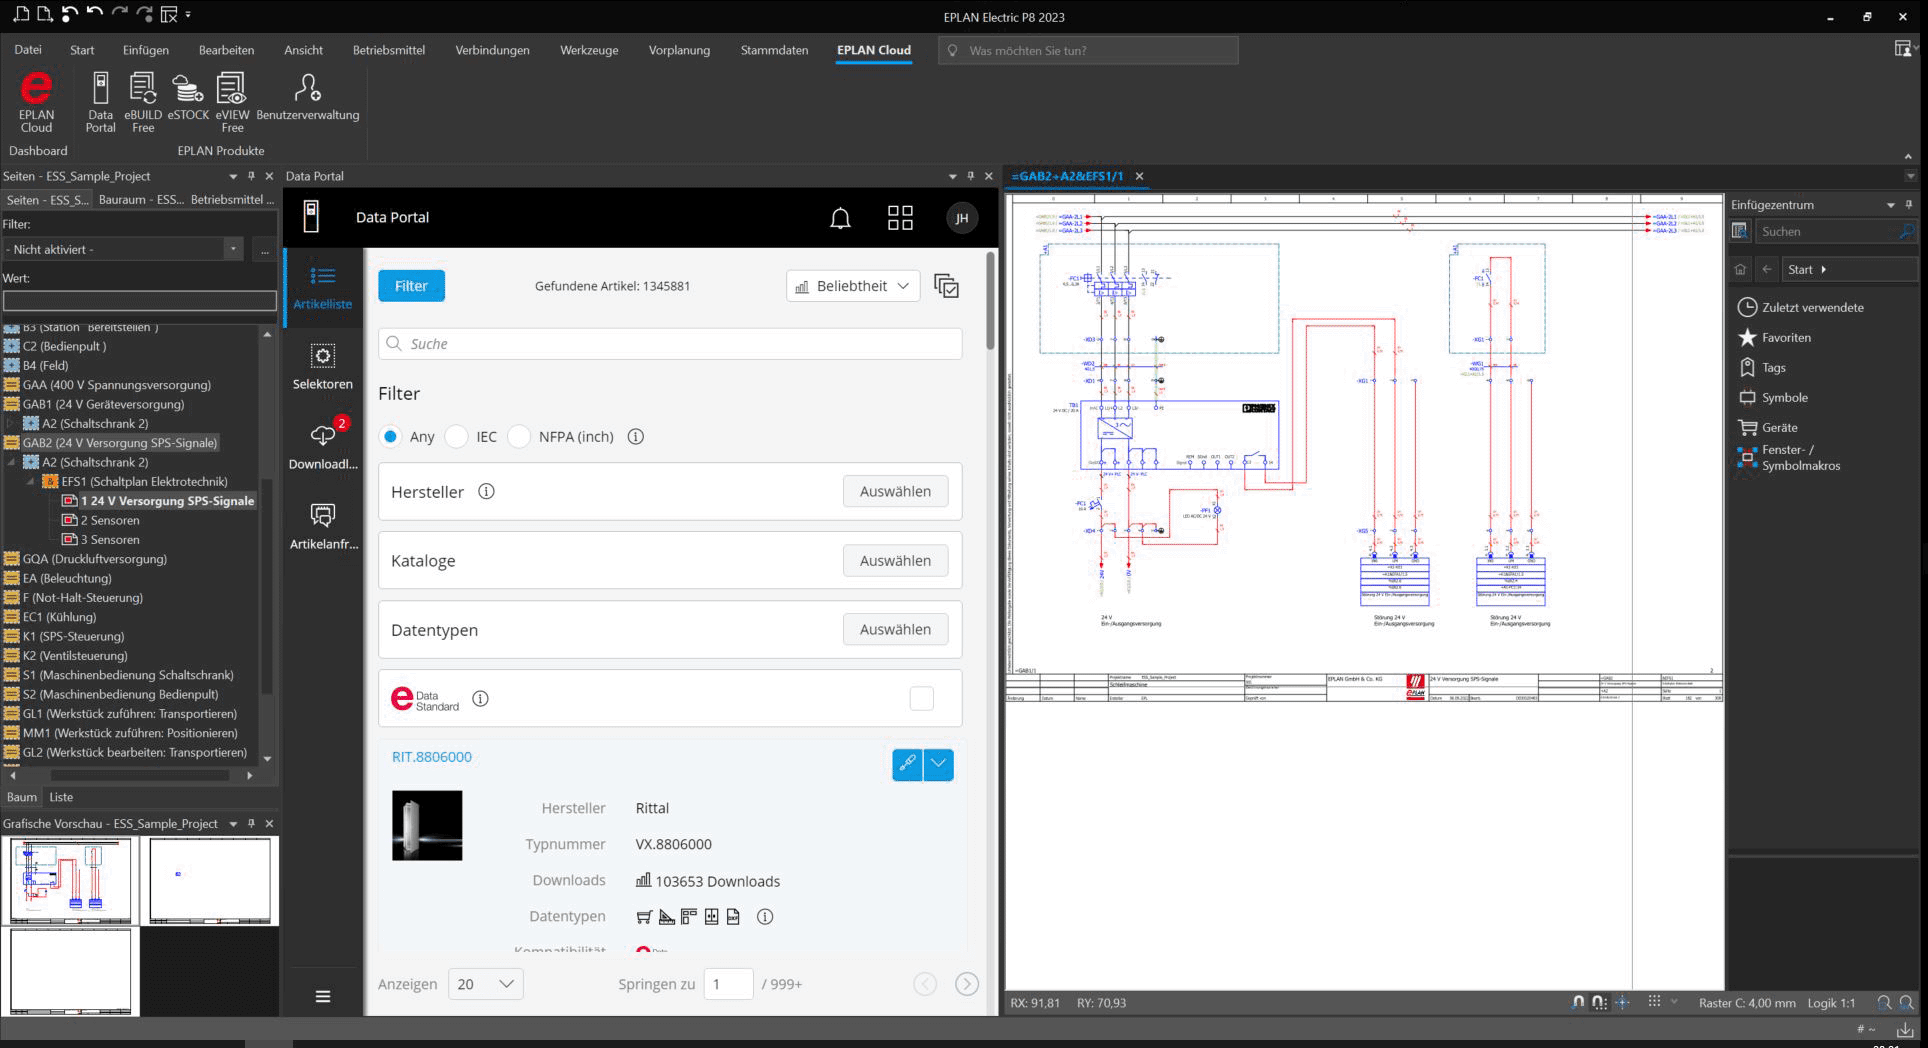Click the Data Portal vertical scrollbar
The image size is (1928, 1048).
[x=991, y=302]
